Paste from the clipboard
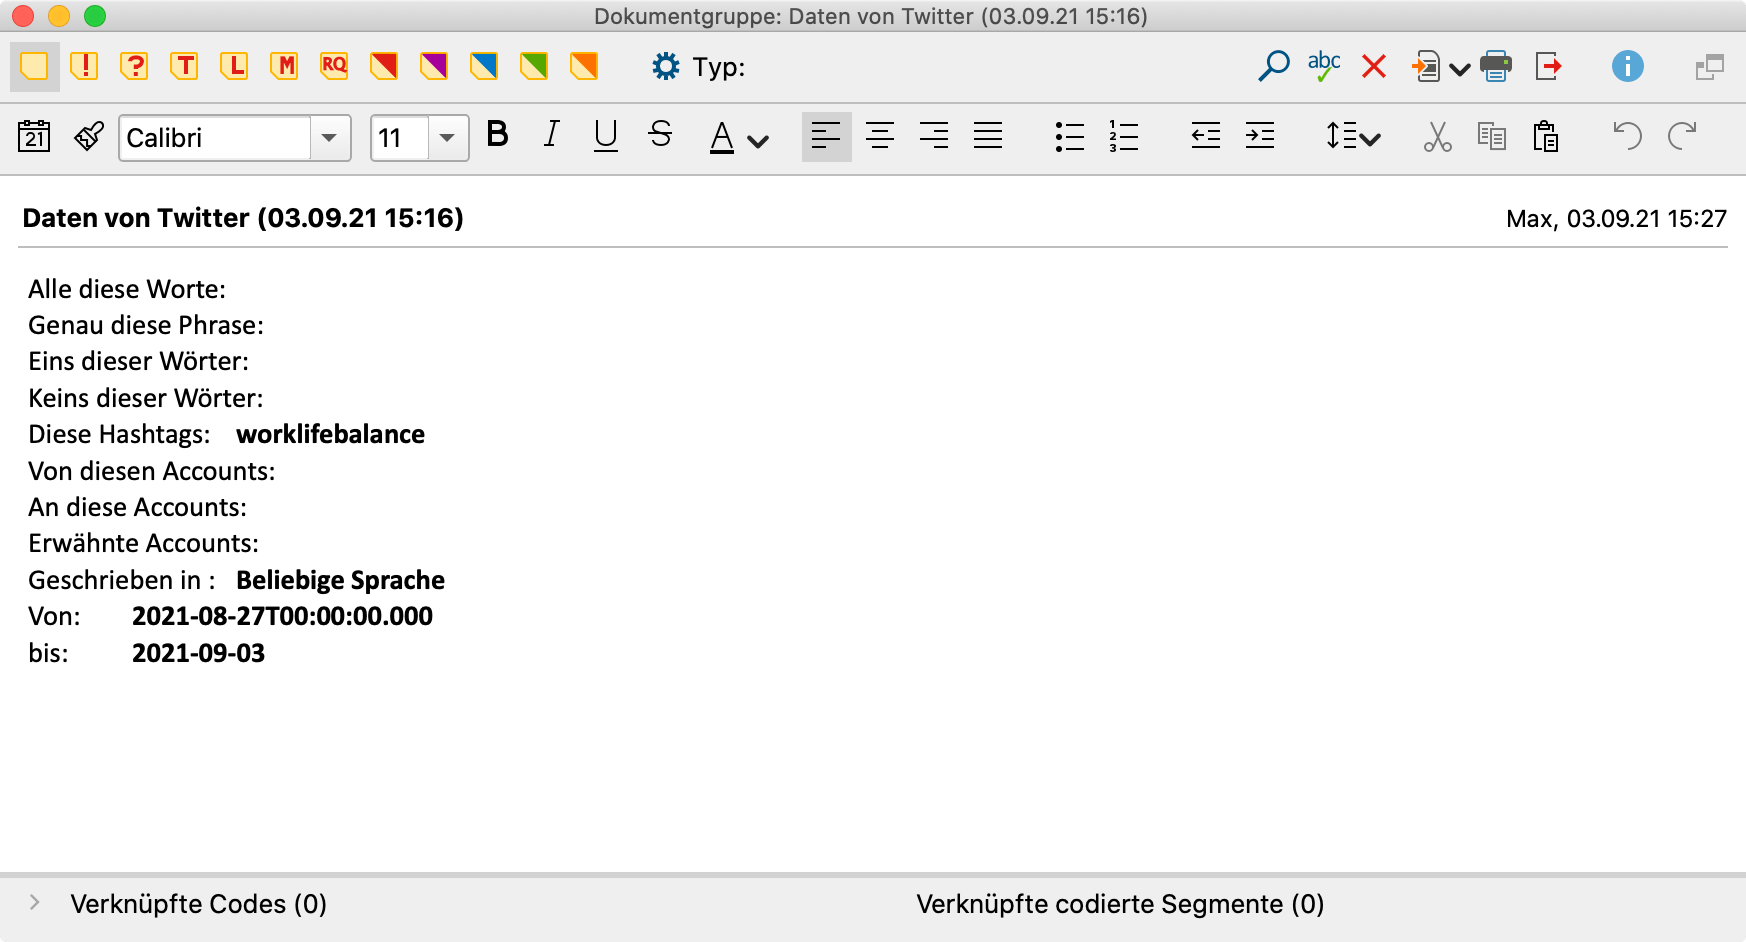 1546,136
